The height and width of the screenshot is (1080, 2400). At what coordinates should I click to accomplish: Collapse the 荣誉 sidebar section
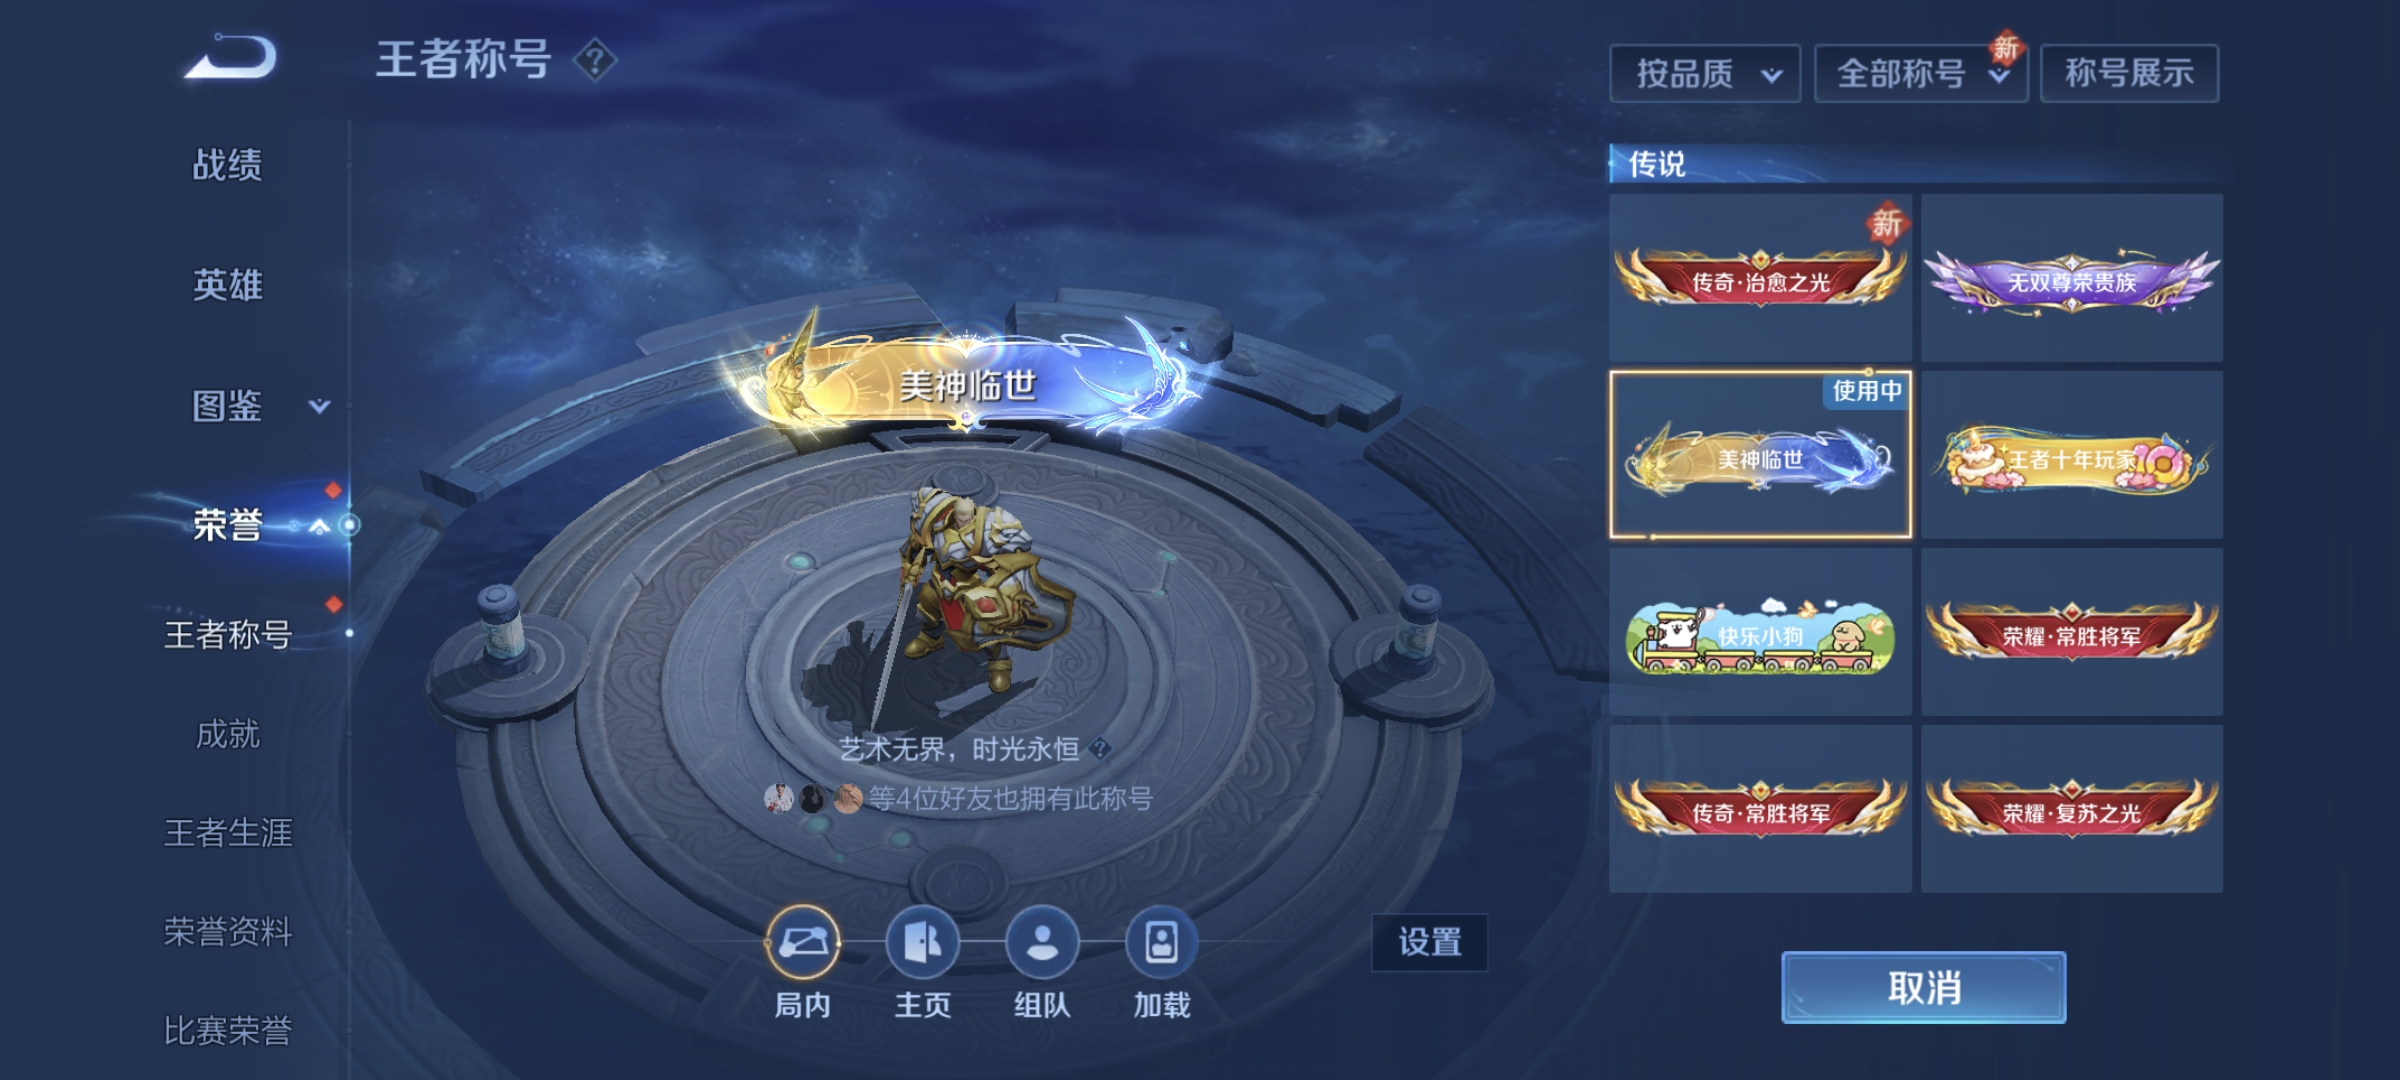pyautogui.click(x=319, y=526)
